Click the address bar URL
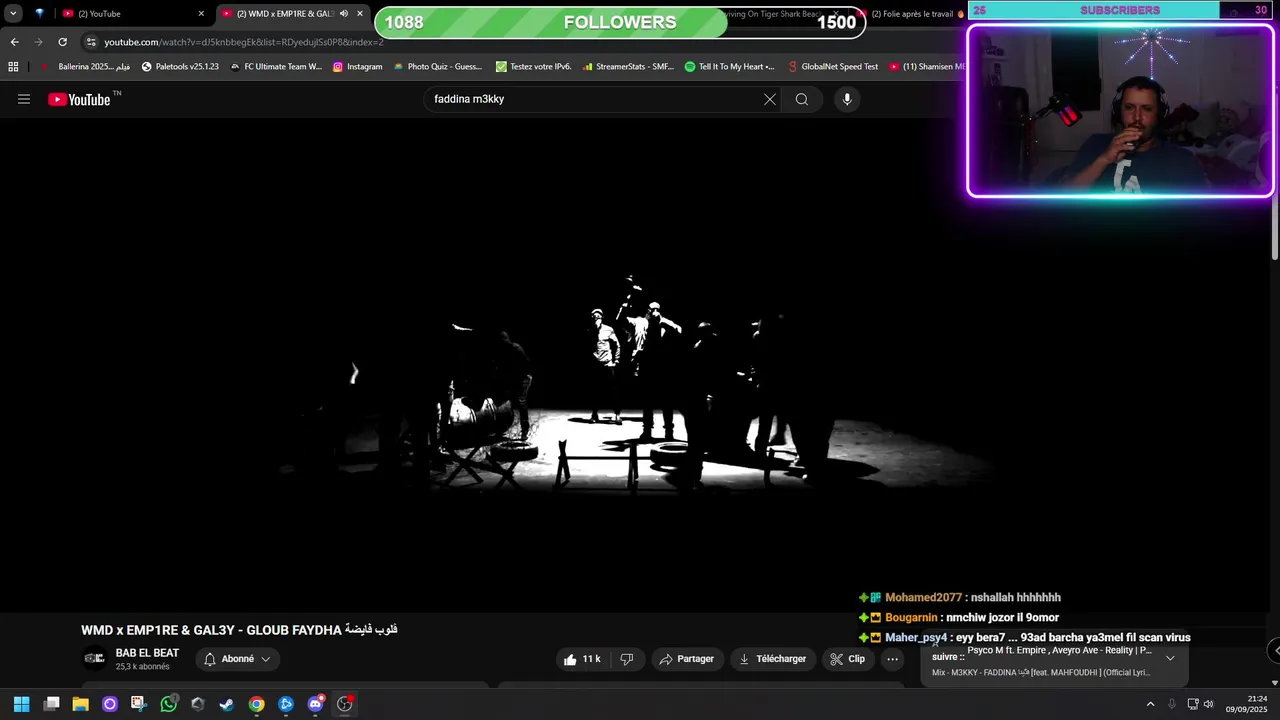Viewport: 1280px width, 720px height. coord(243,42)
